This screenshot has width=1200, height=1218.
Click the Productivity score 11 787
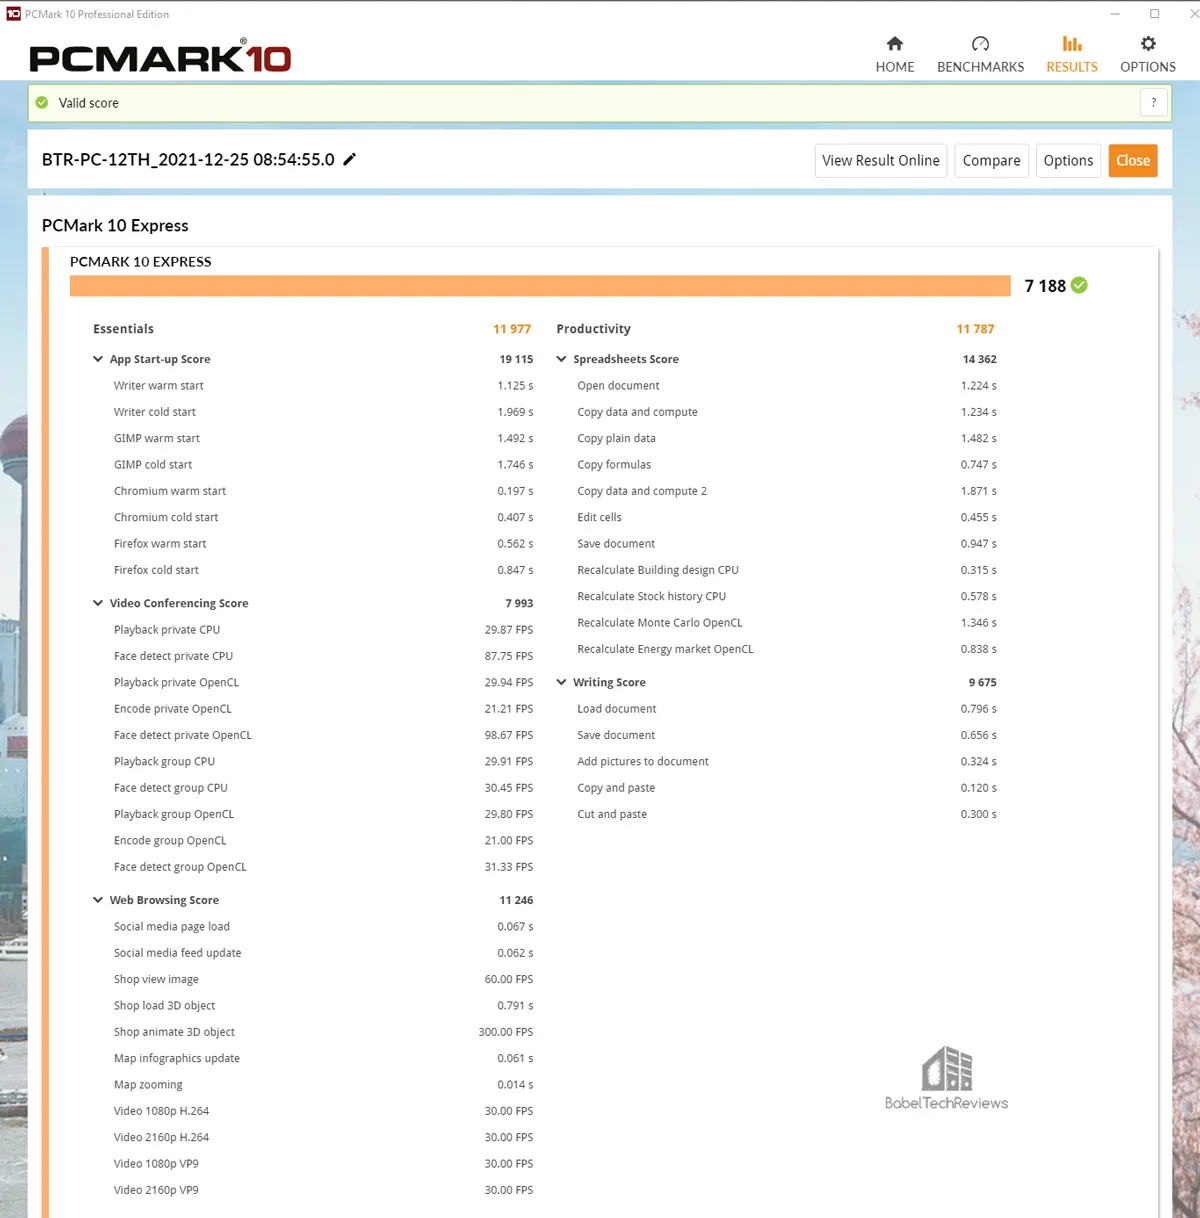point(975,329)
